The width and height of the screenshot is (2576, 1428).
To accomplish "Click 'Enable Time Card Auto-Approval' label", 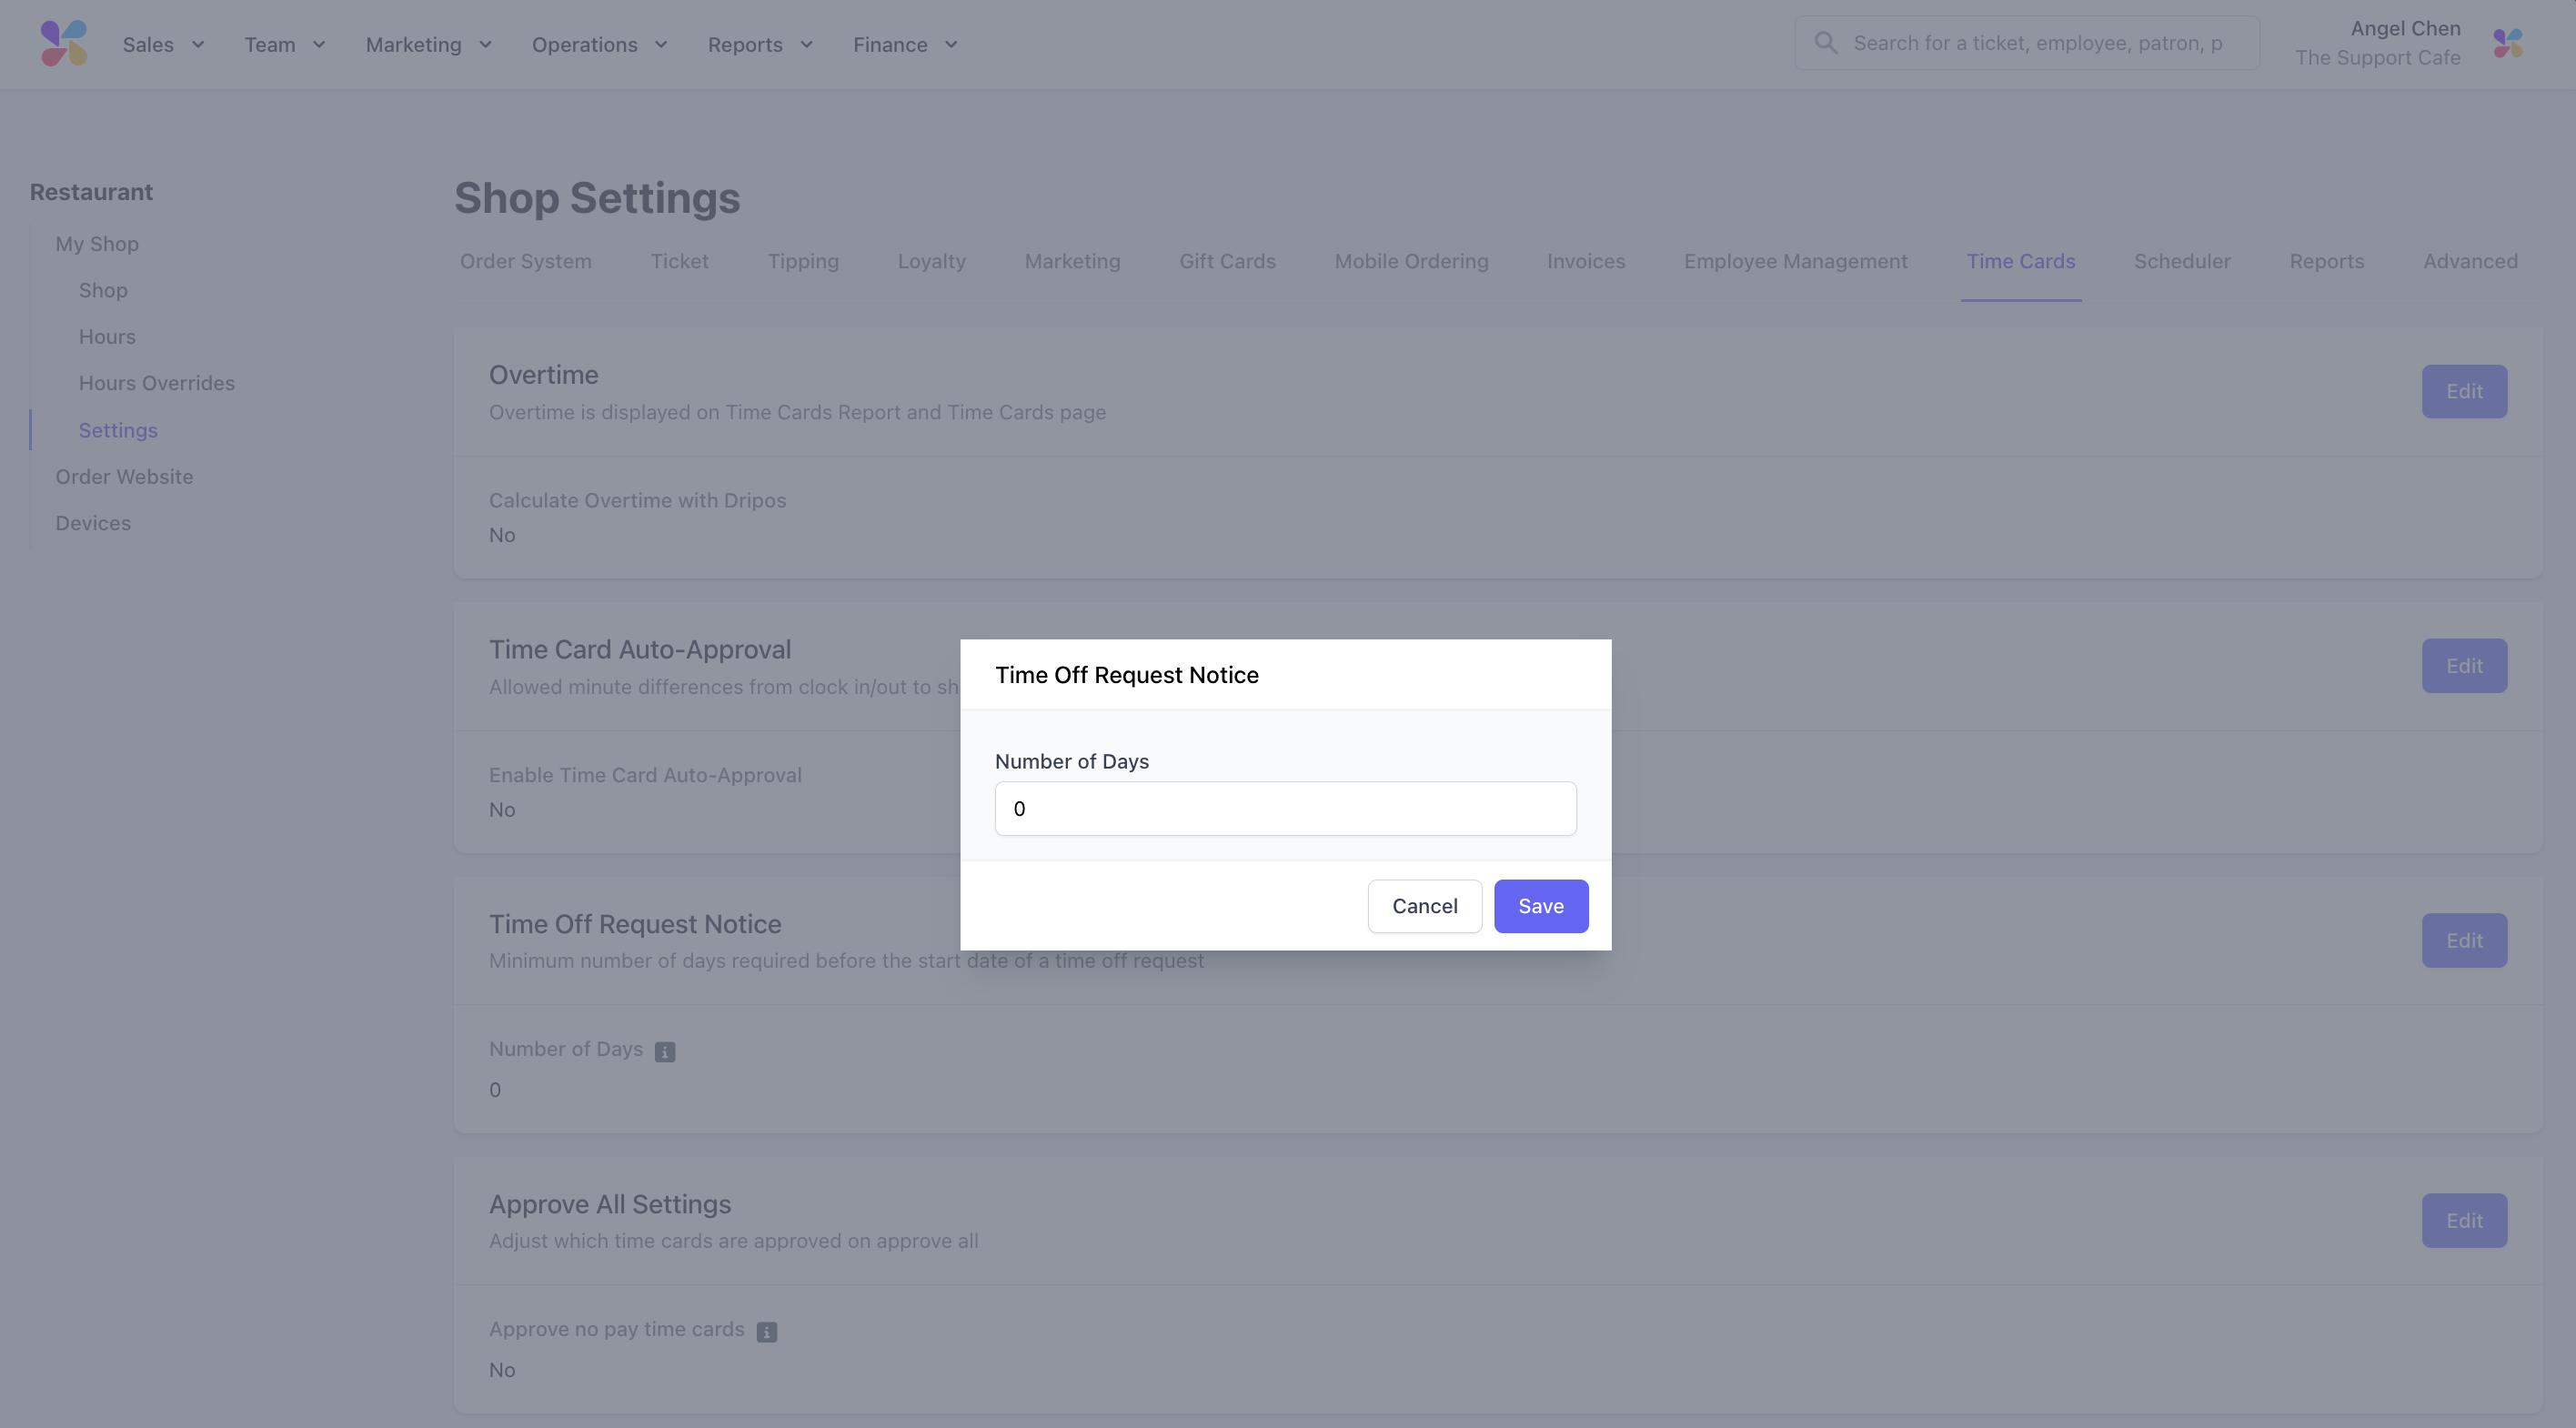I will coord(645,775).
